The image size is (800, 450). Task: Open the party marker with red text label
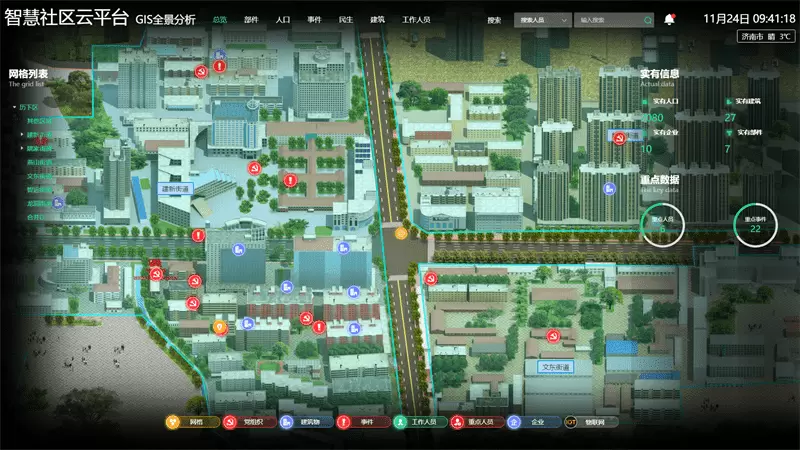[156, 274]
